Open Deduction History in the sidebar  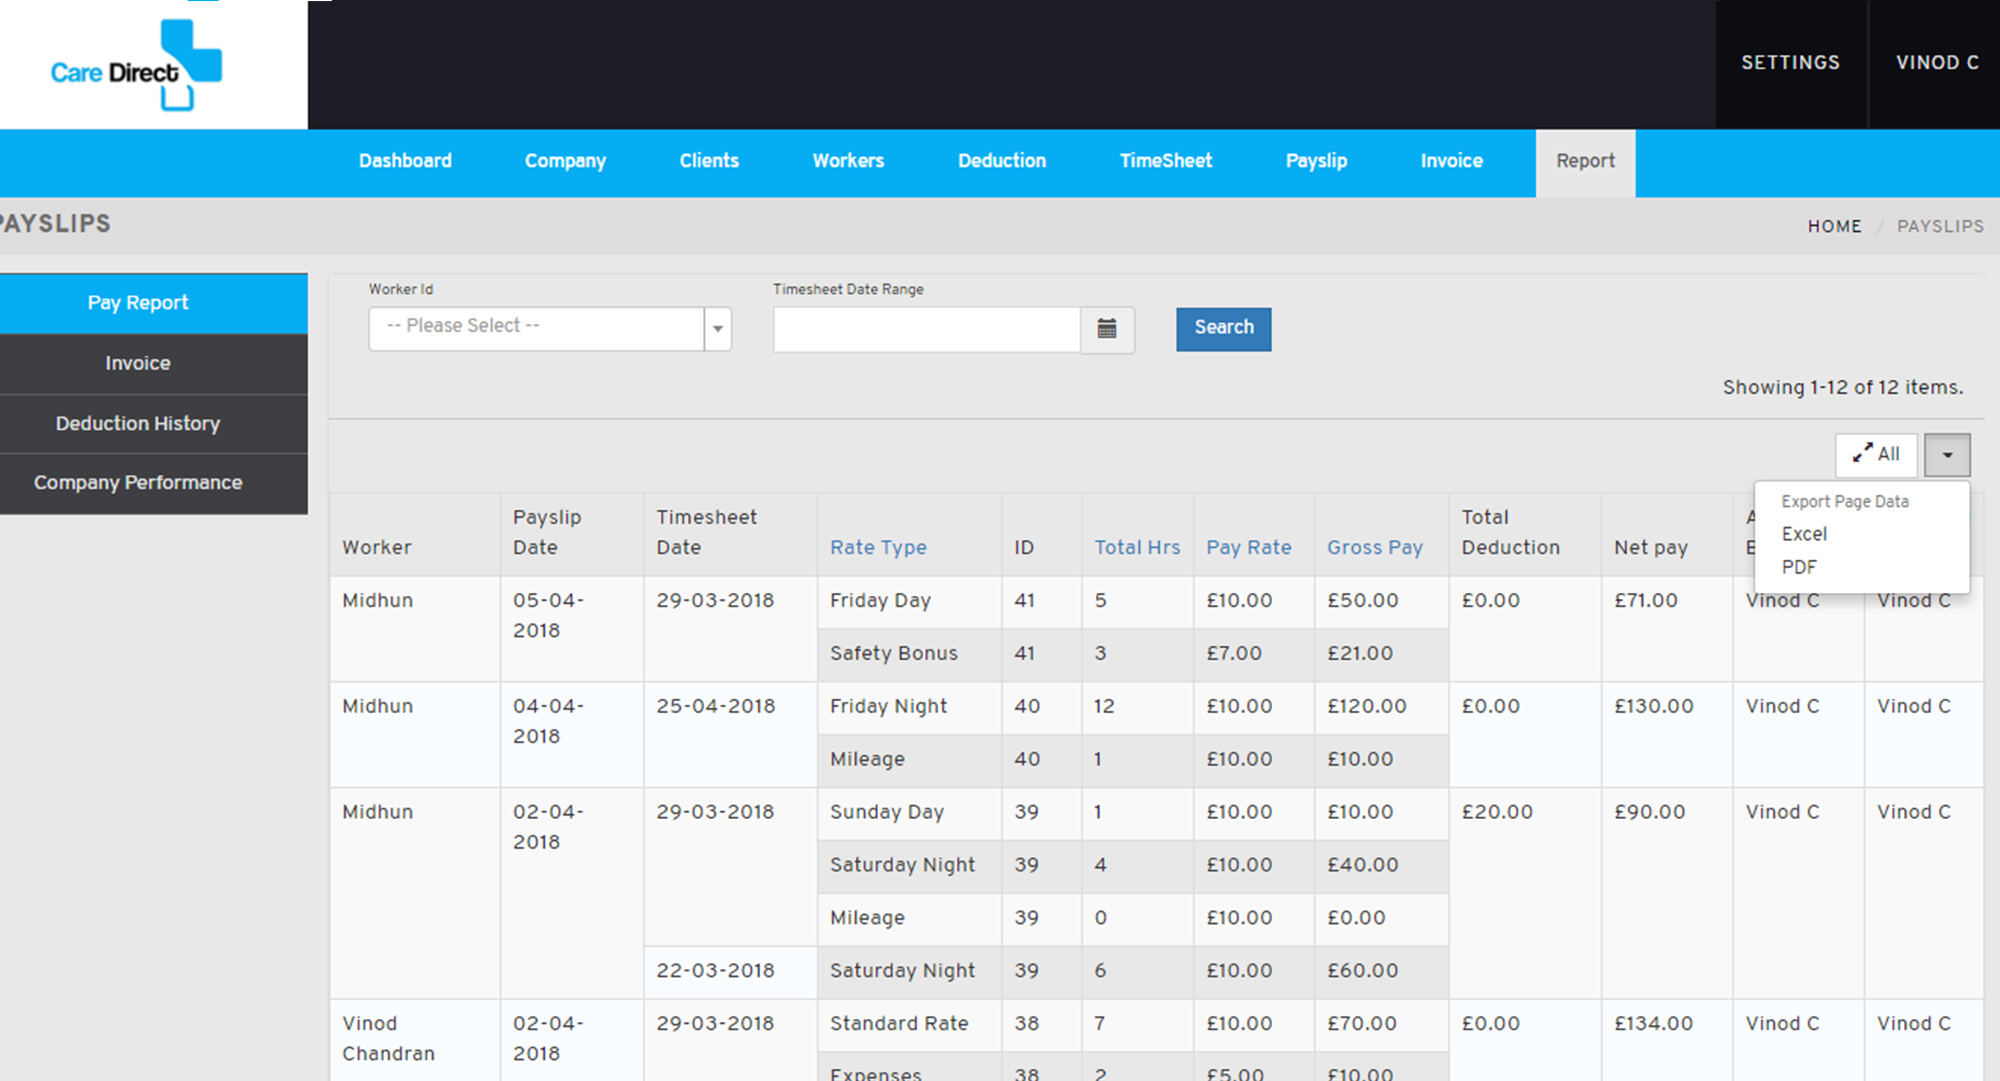click(x=154, y=424)
